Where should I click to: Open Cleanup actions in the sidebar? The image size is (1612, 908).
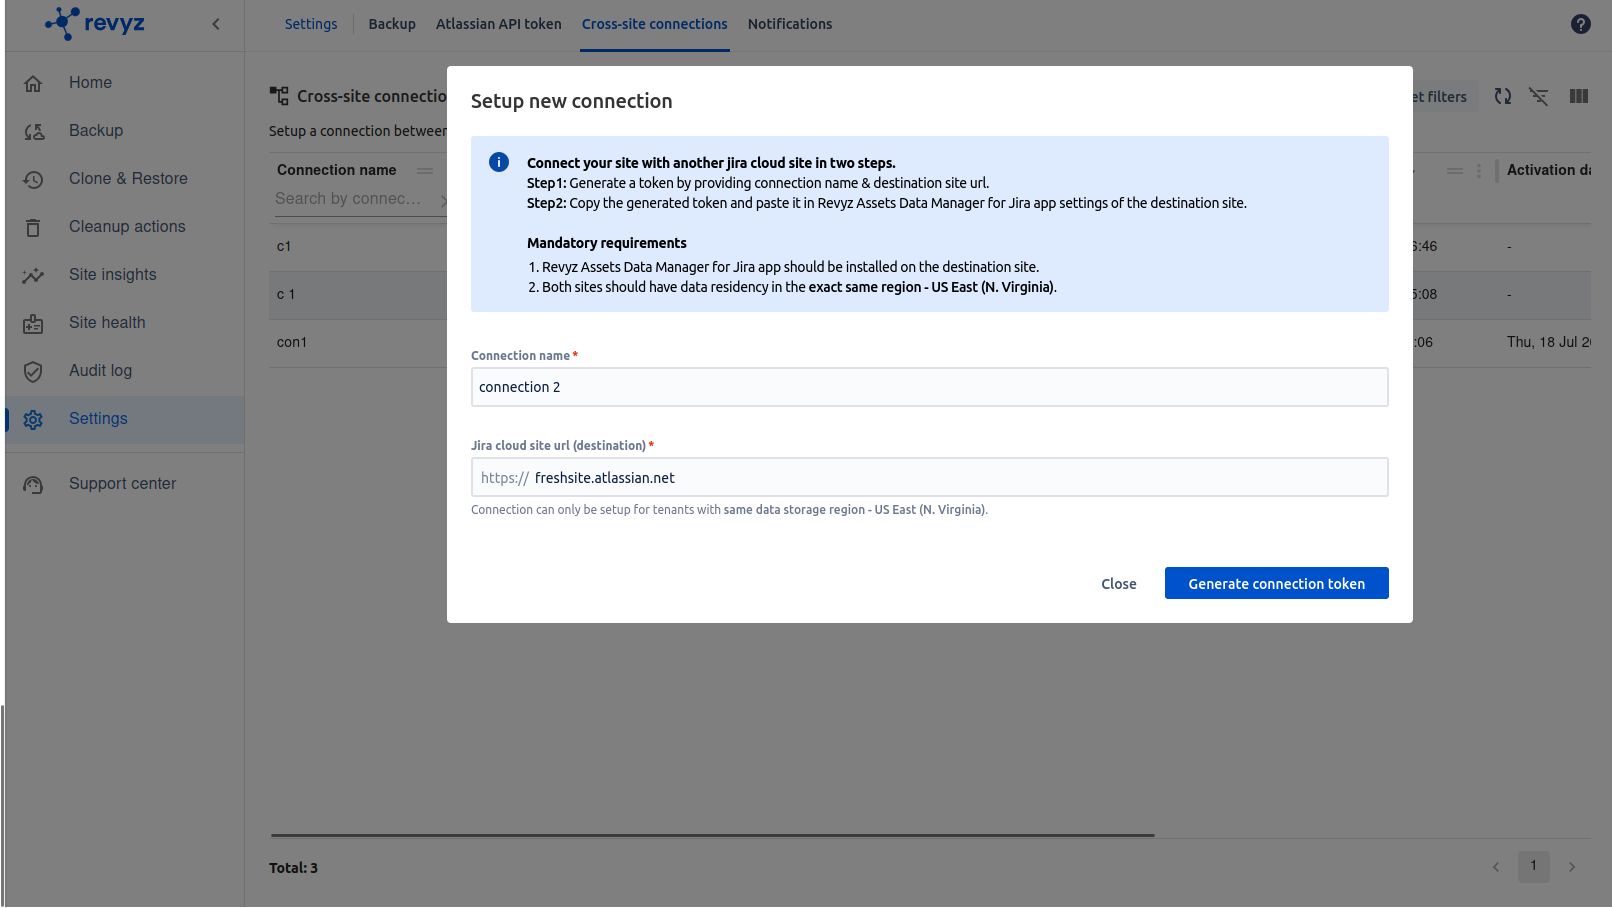[x=127, y=227]
